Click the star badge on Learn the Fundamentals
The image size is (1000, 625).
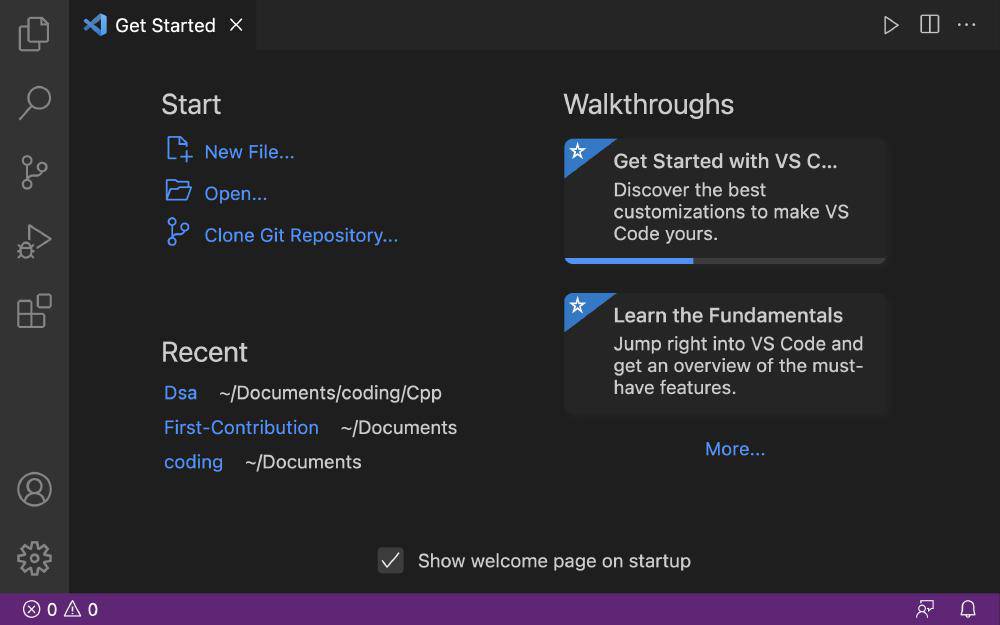pyautogui.click(x=578, y=305)
